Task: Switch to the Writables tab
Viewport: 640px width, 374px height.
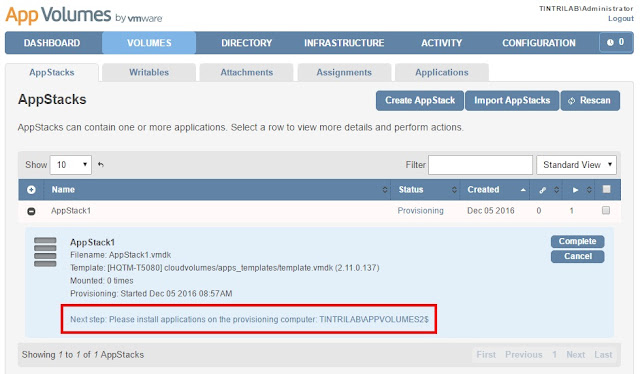Action: click(149, 72)
